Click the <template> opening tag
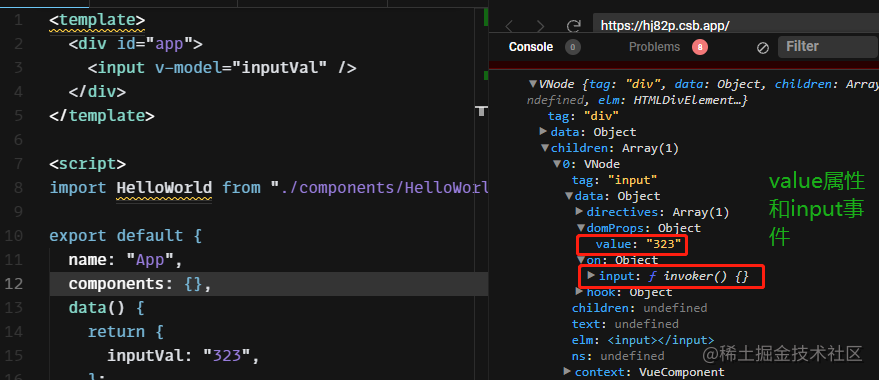The height and width of the screenshot is (380, 879). (97, 20)
